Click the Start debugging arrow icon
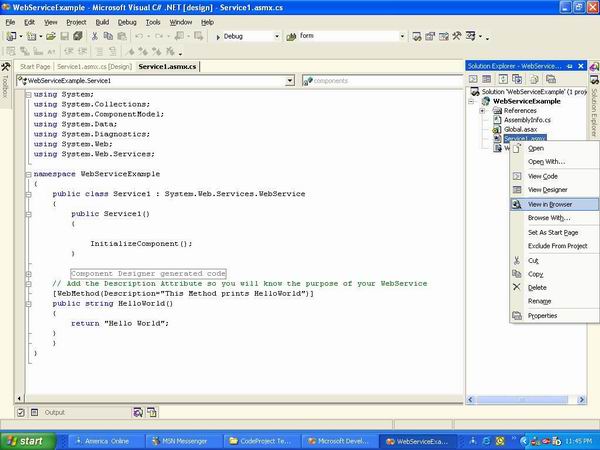Screen dimensions: 600x450 coord(219,36)
